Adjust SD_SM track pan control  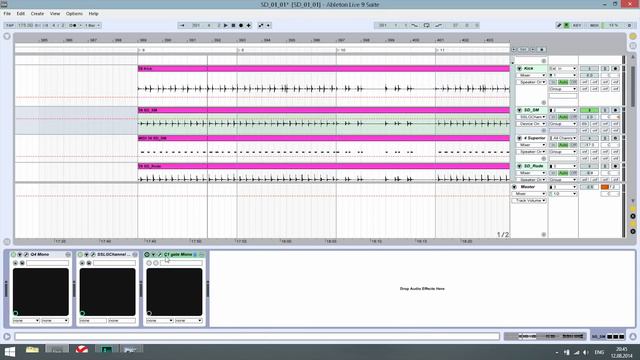[x=611, y=117]
